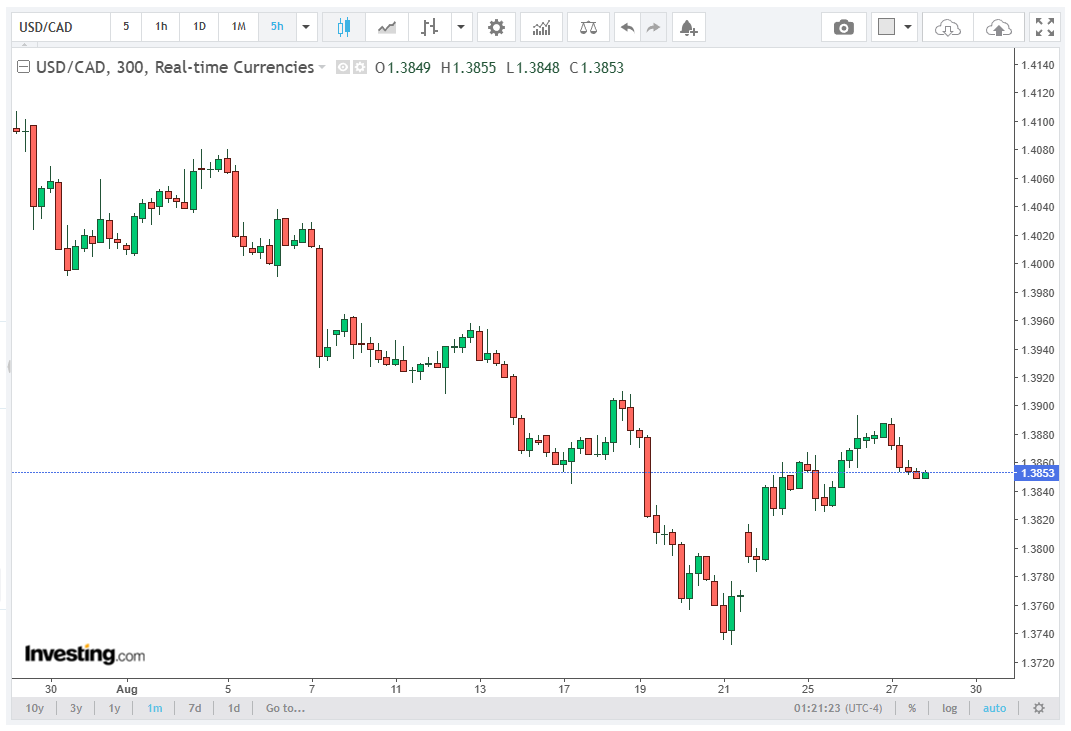The width and height of the screenshot is (1071, 731).
Task: Undo the last chart action
Action: pyautogui.click(x=627, y=27)
